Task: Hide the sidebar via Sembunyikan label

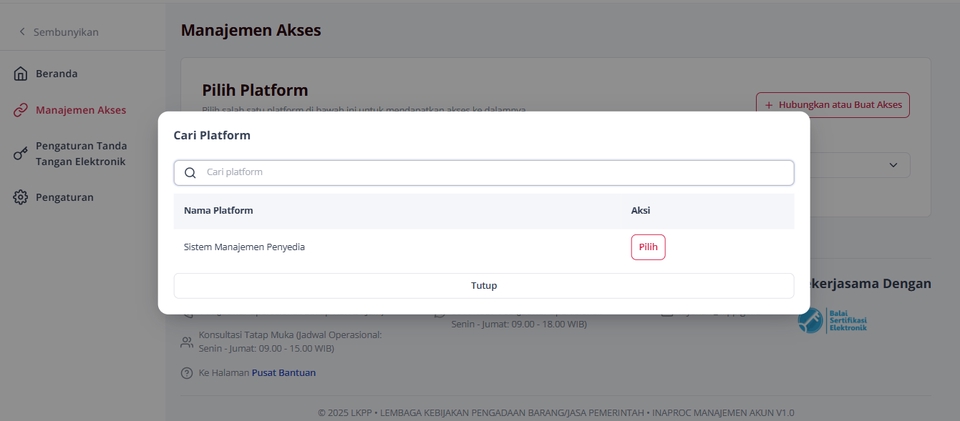Action: point(66,32)
